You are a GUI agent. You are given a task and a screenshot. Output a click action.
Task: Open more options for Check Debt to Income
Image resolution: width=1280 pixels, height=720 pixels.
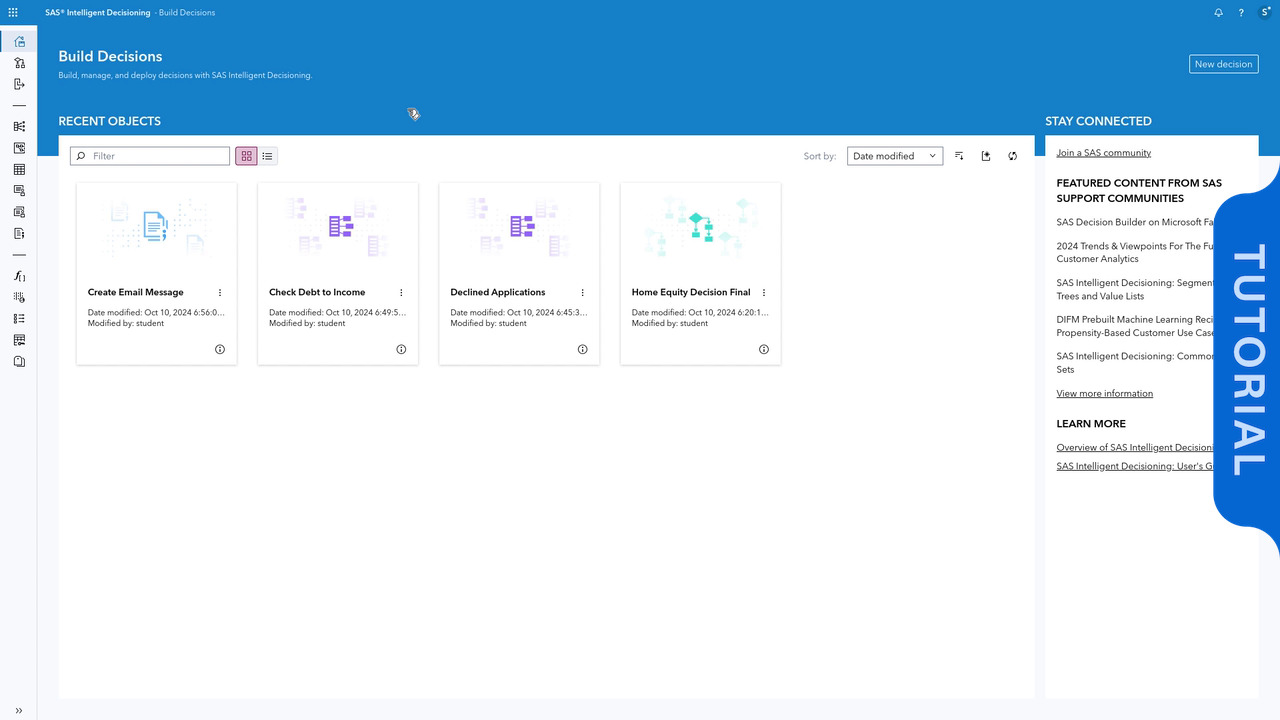[x=401, y=293]
